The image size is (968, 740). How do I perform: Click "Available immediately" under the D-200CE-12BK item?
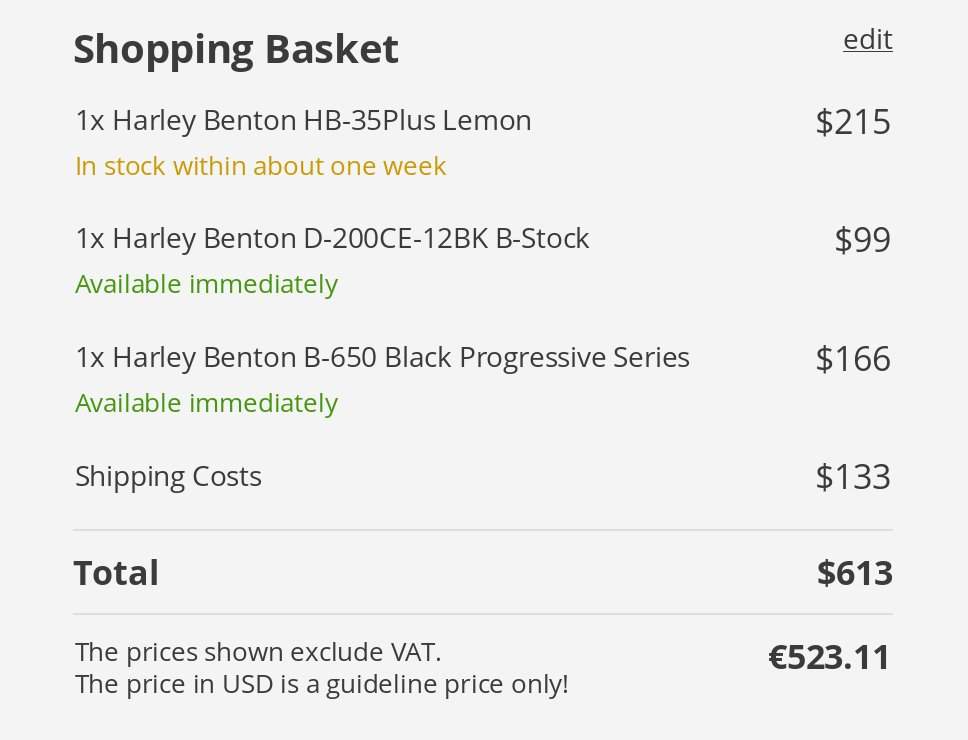206,285
